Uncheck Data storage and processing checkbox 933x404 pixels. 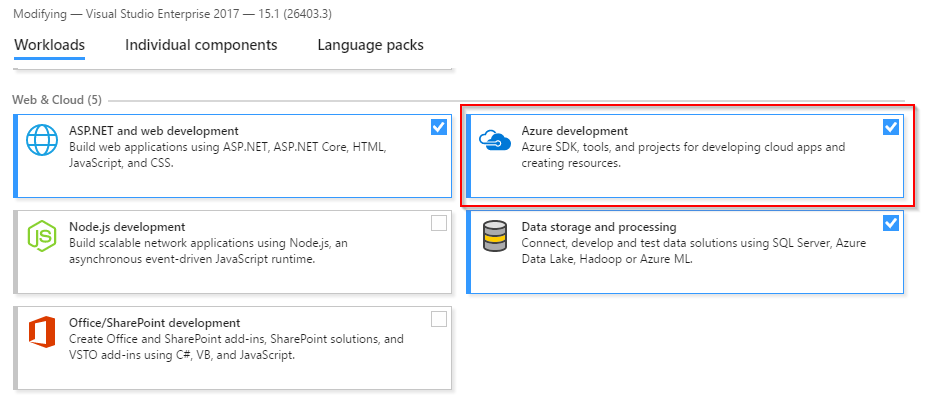coord(891,223)
